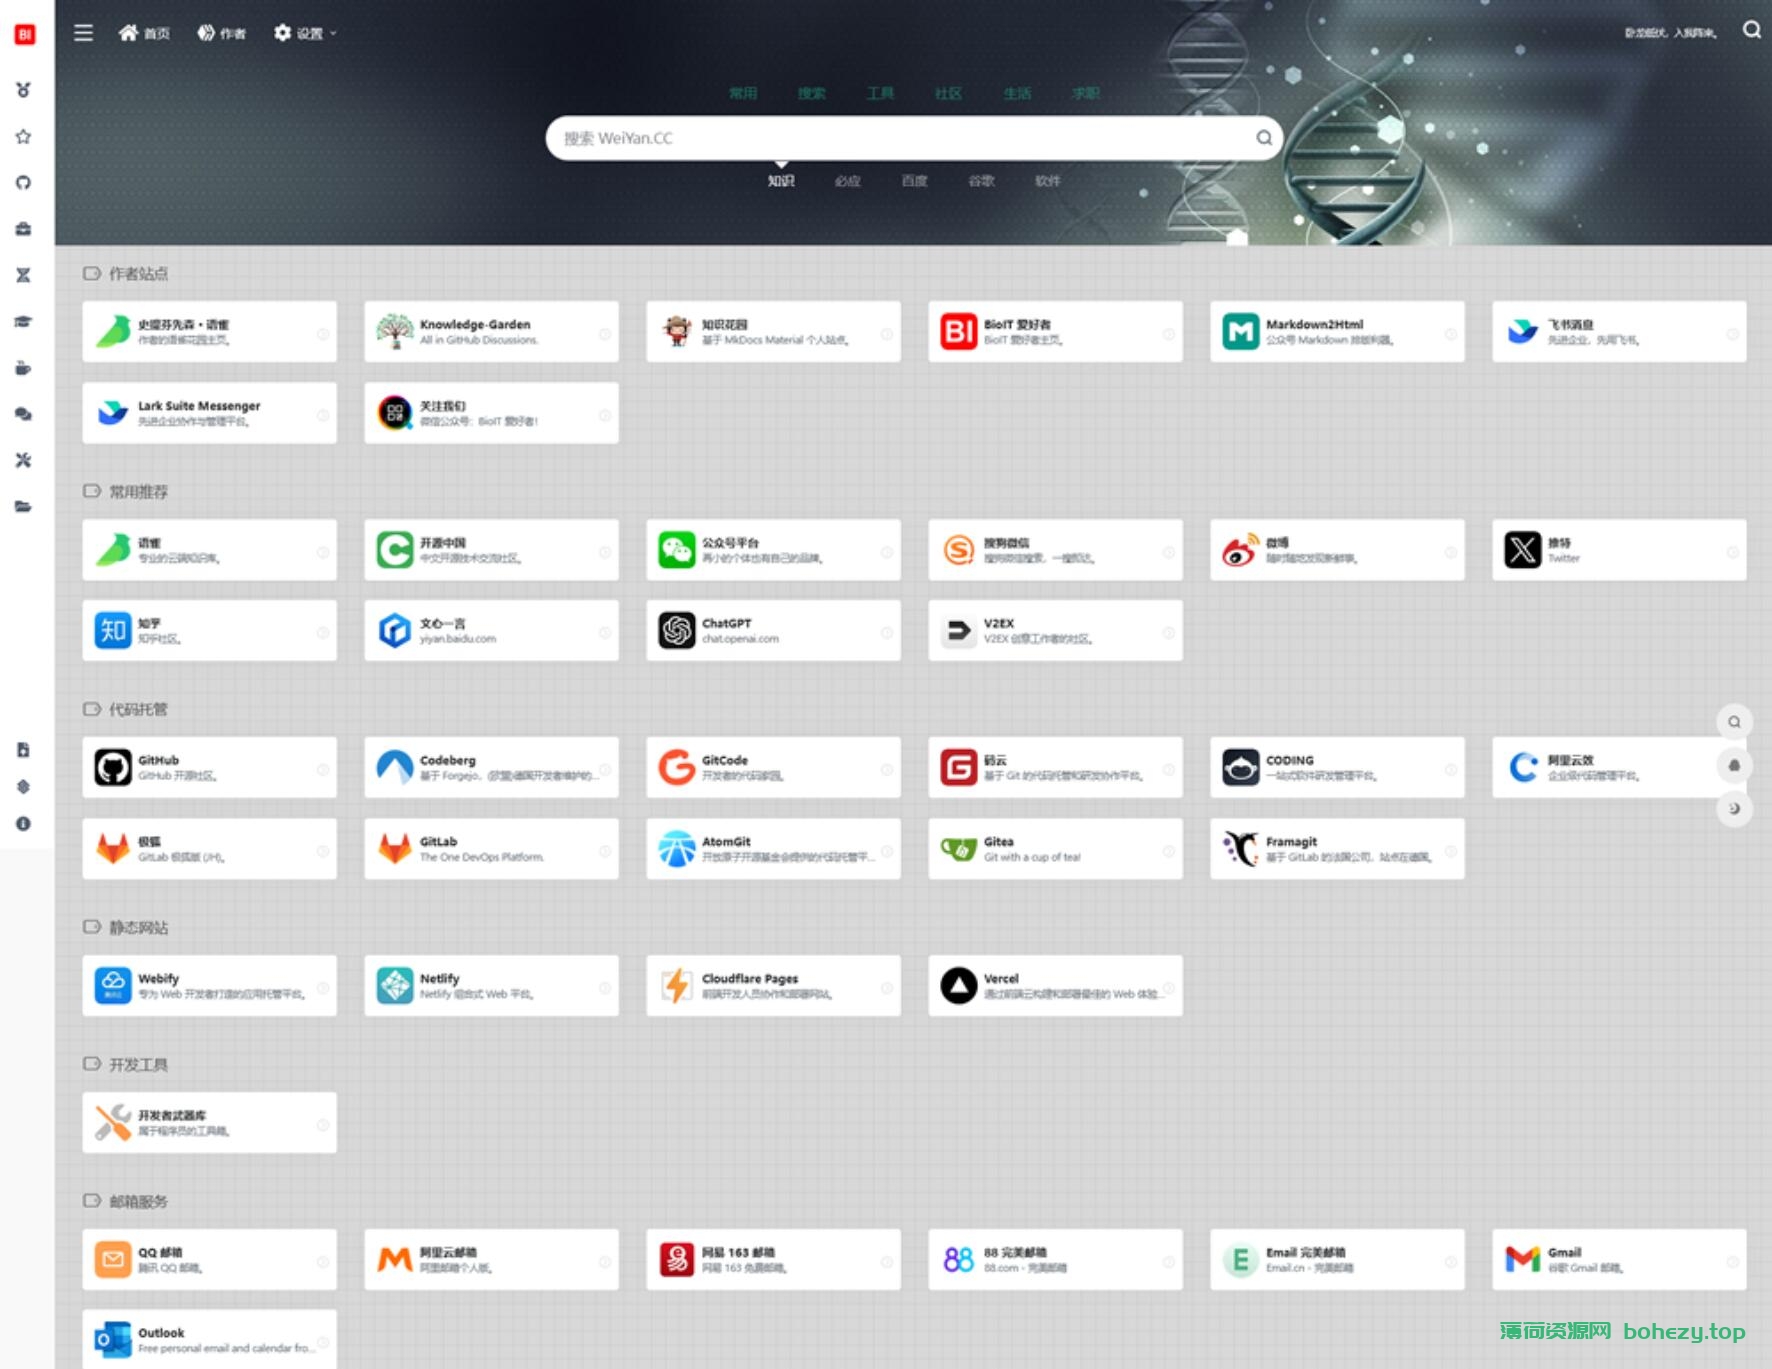Go to the 首页 home link
1772x1369 pixels.
(144, 33)
